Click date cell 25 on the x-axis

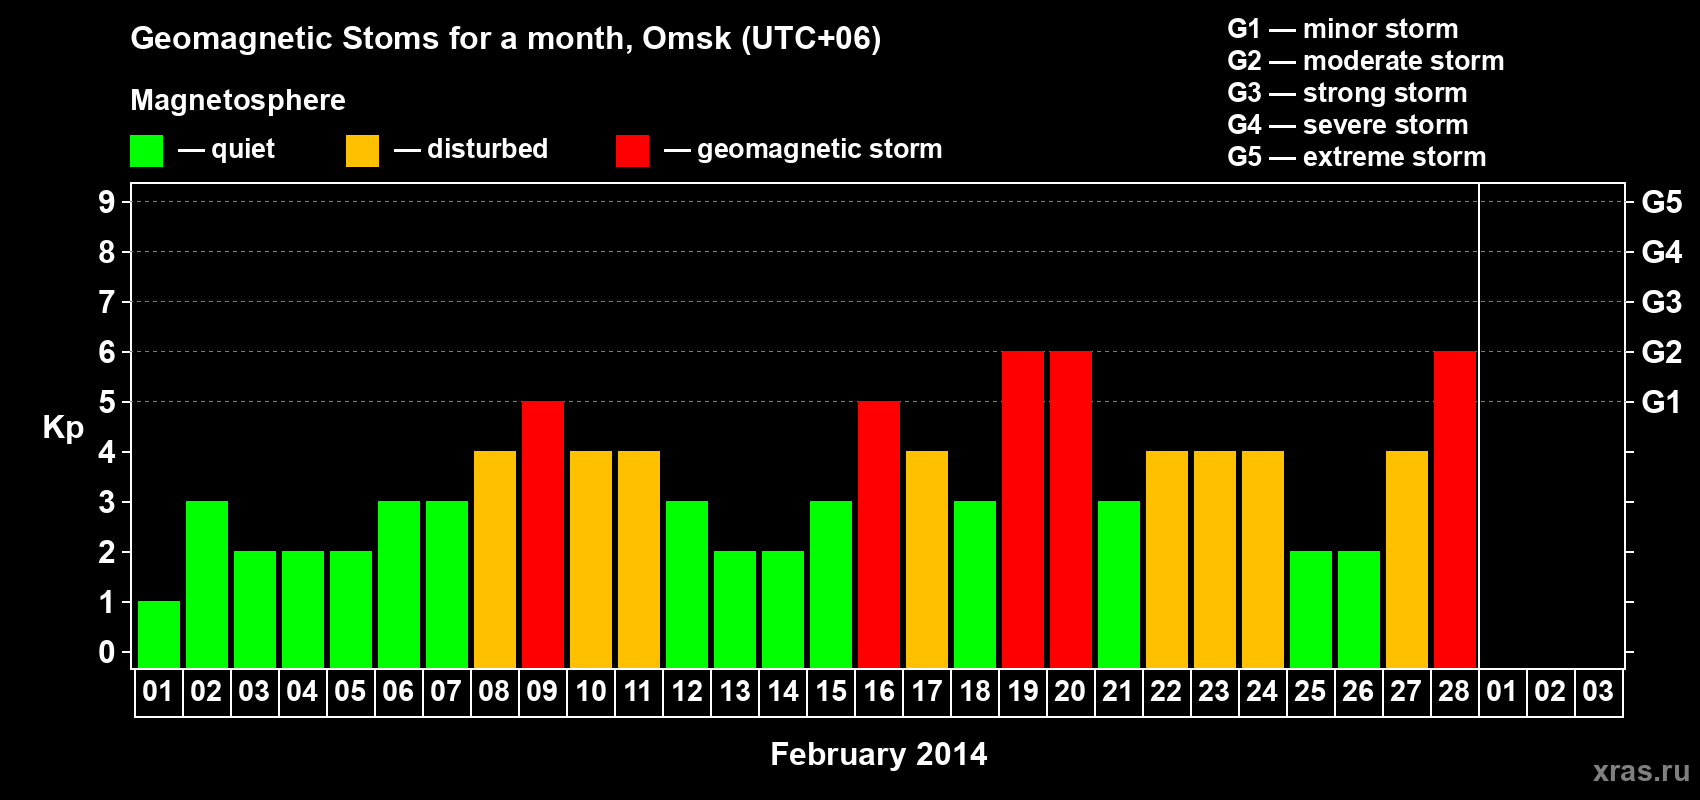tap(1311, 692)
